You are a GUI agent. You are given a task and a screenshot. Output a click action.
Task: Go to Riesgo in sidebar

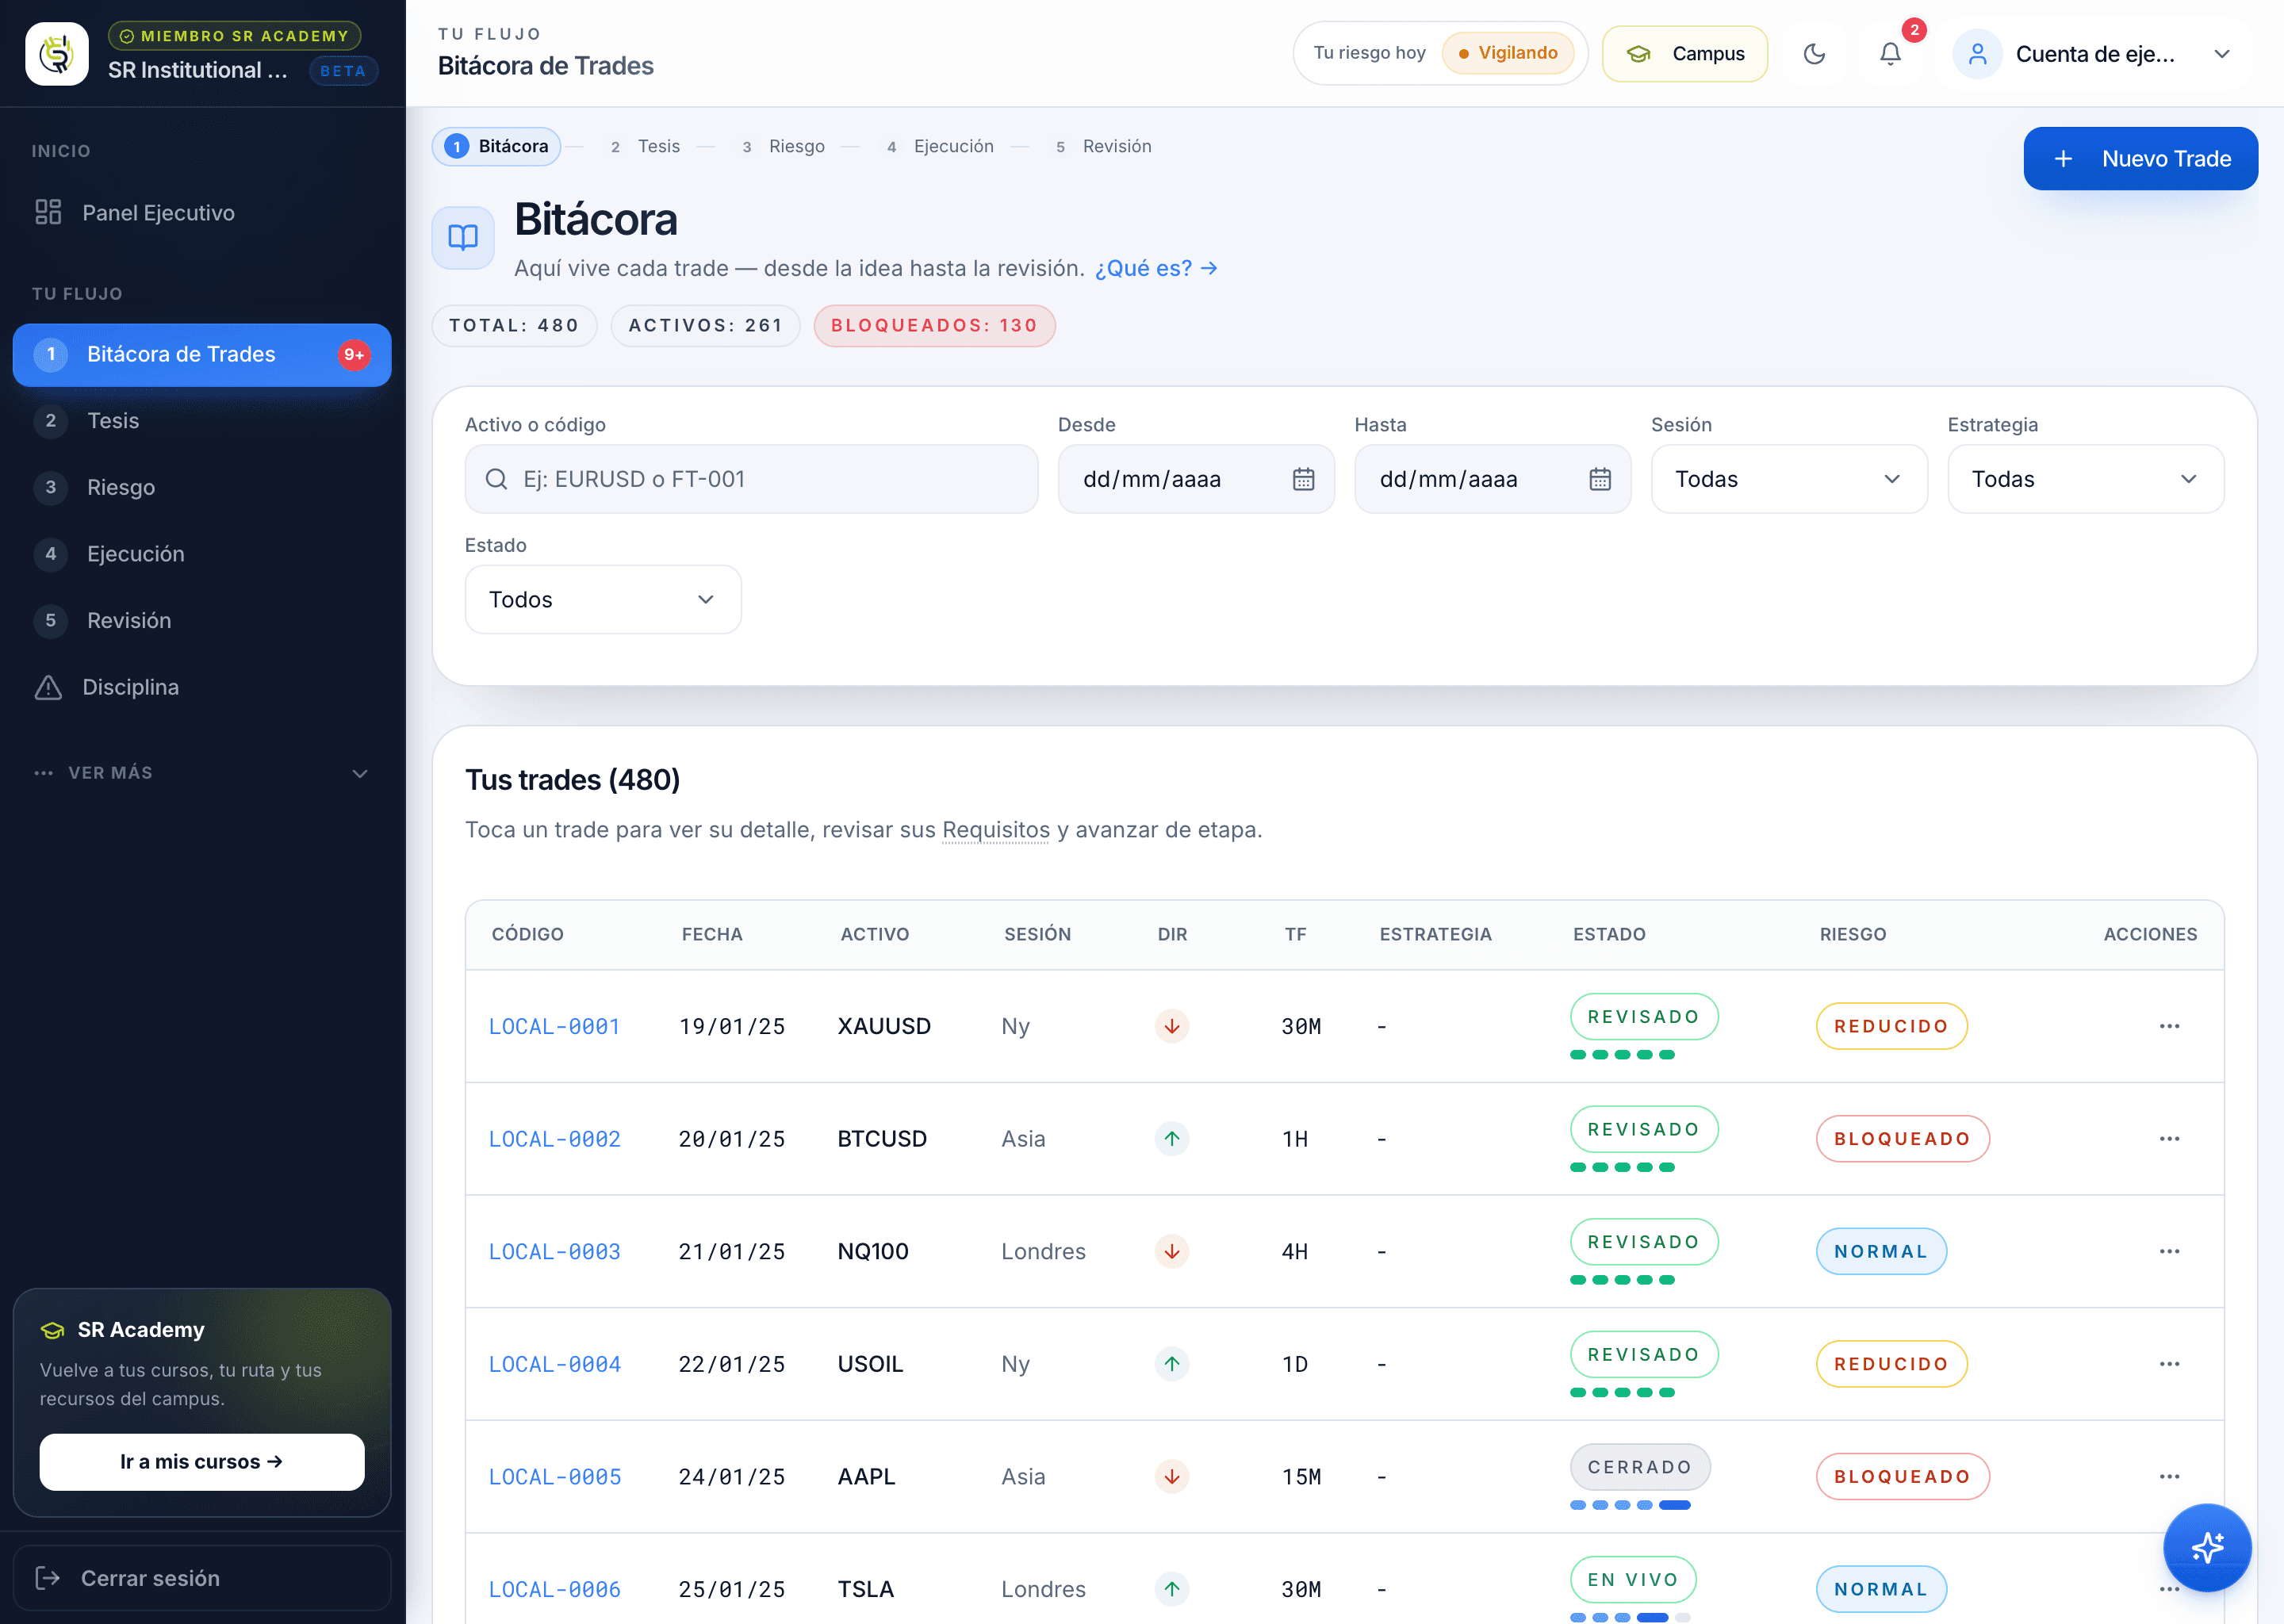[x=202, y=487]
